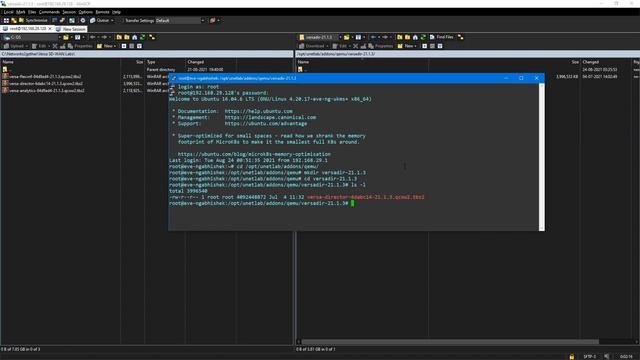Click the Upload button in local panel
640x360 pixels.
pos(14,46)
